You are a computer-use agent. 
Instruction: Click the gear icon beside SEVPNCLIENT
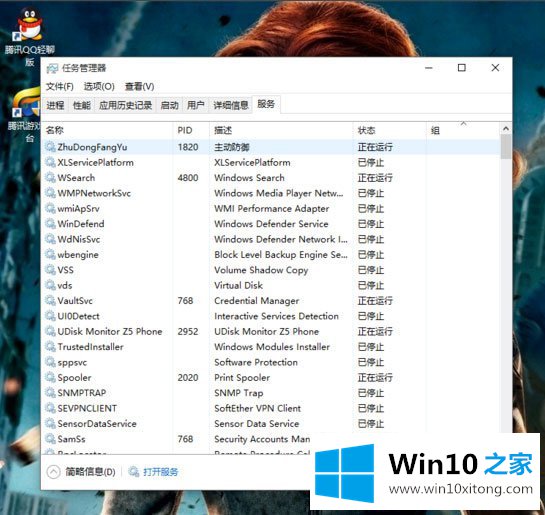point(51,408)
